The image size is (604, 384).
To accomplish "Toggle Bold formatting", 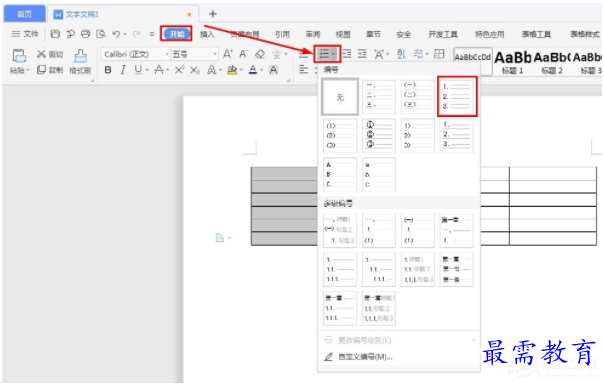I will pos(108,70).
